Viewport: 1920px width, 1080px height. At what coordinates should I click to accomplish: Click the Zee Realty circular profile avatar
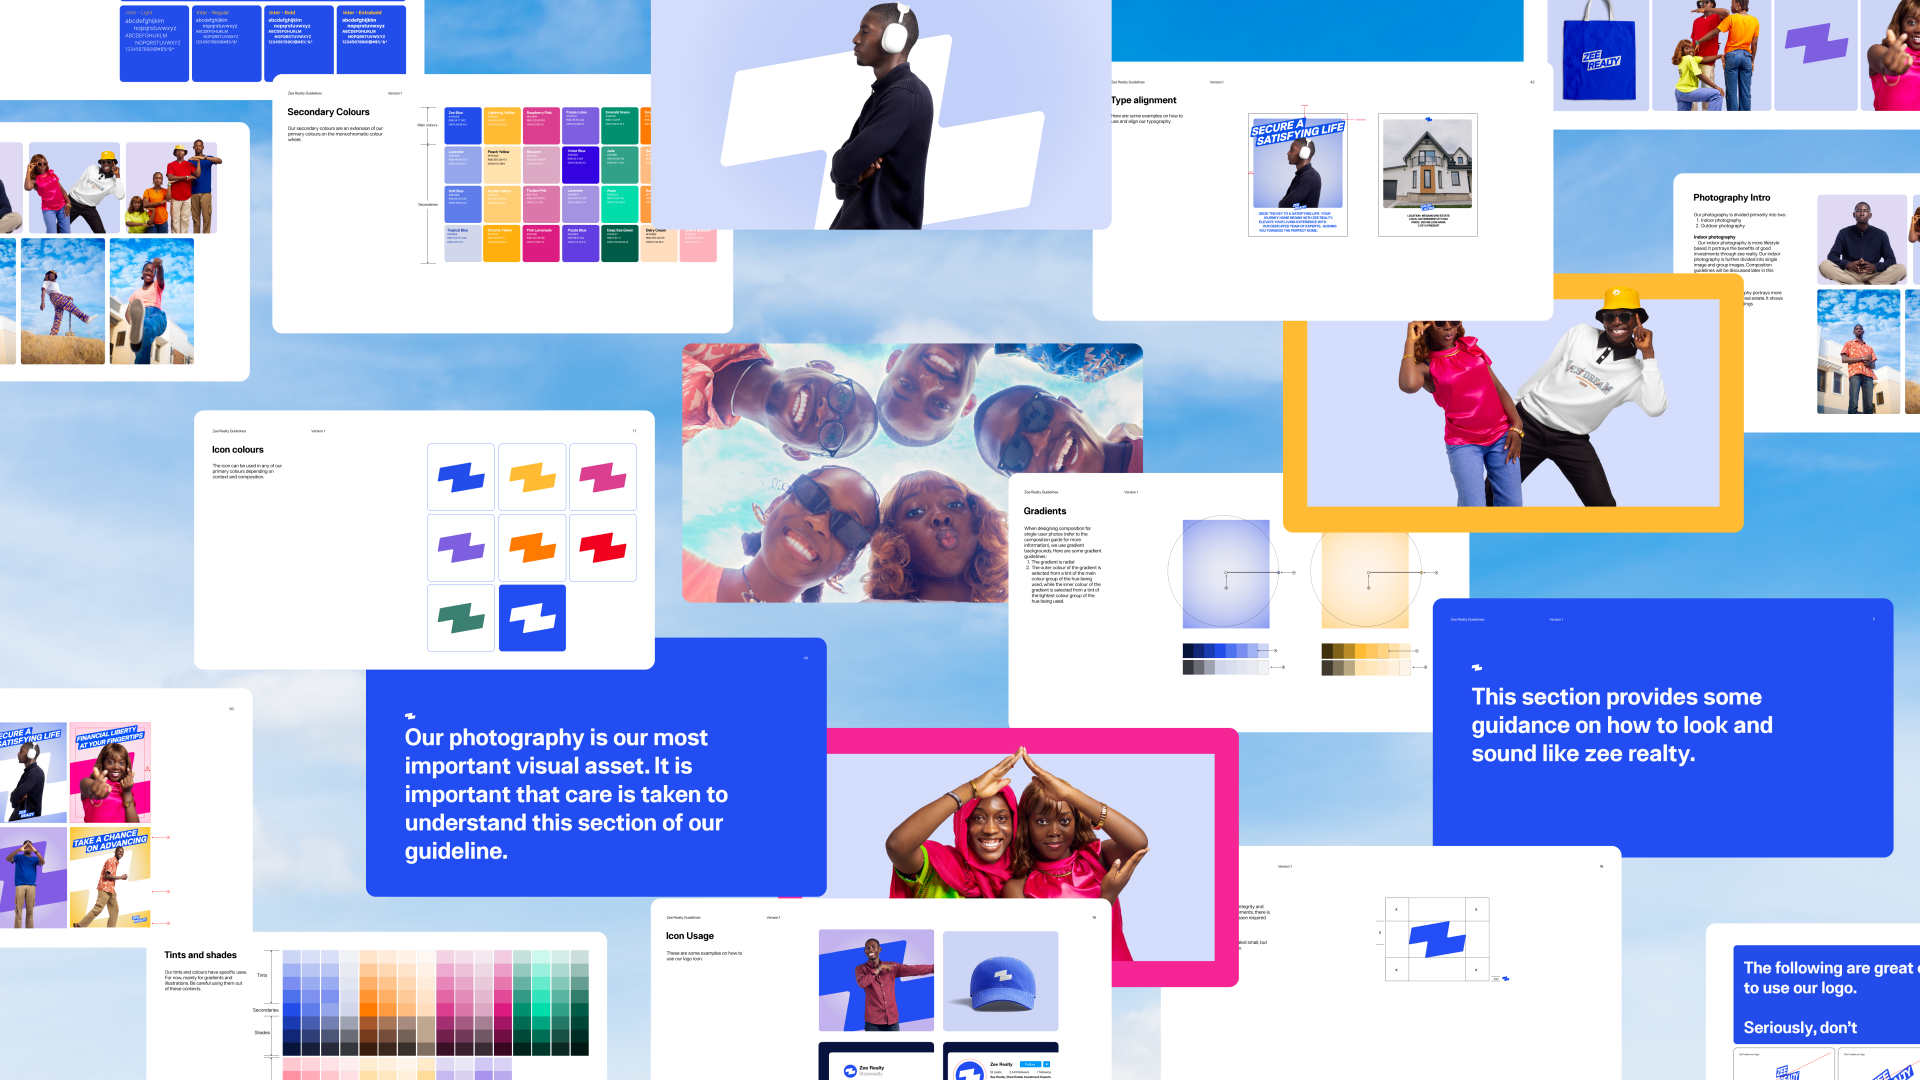971,1070
